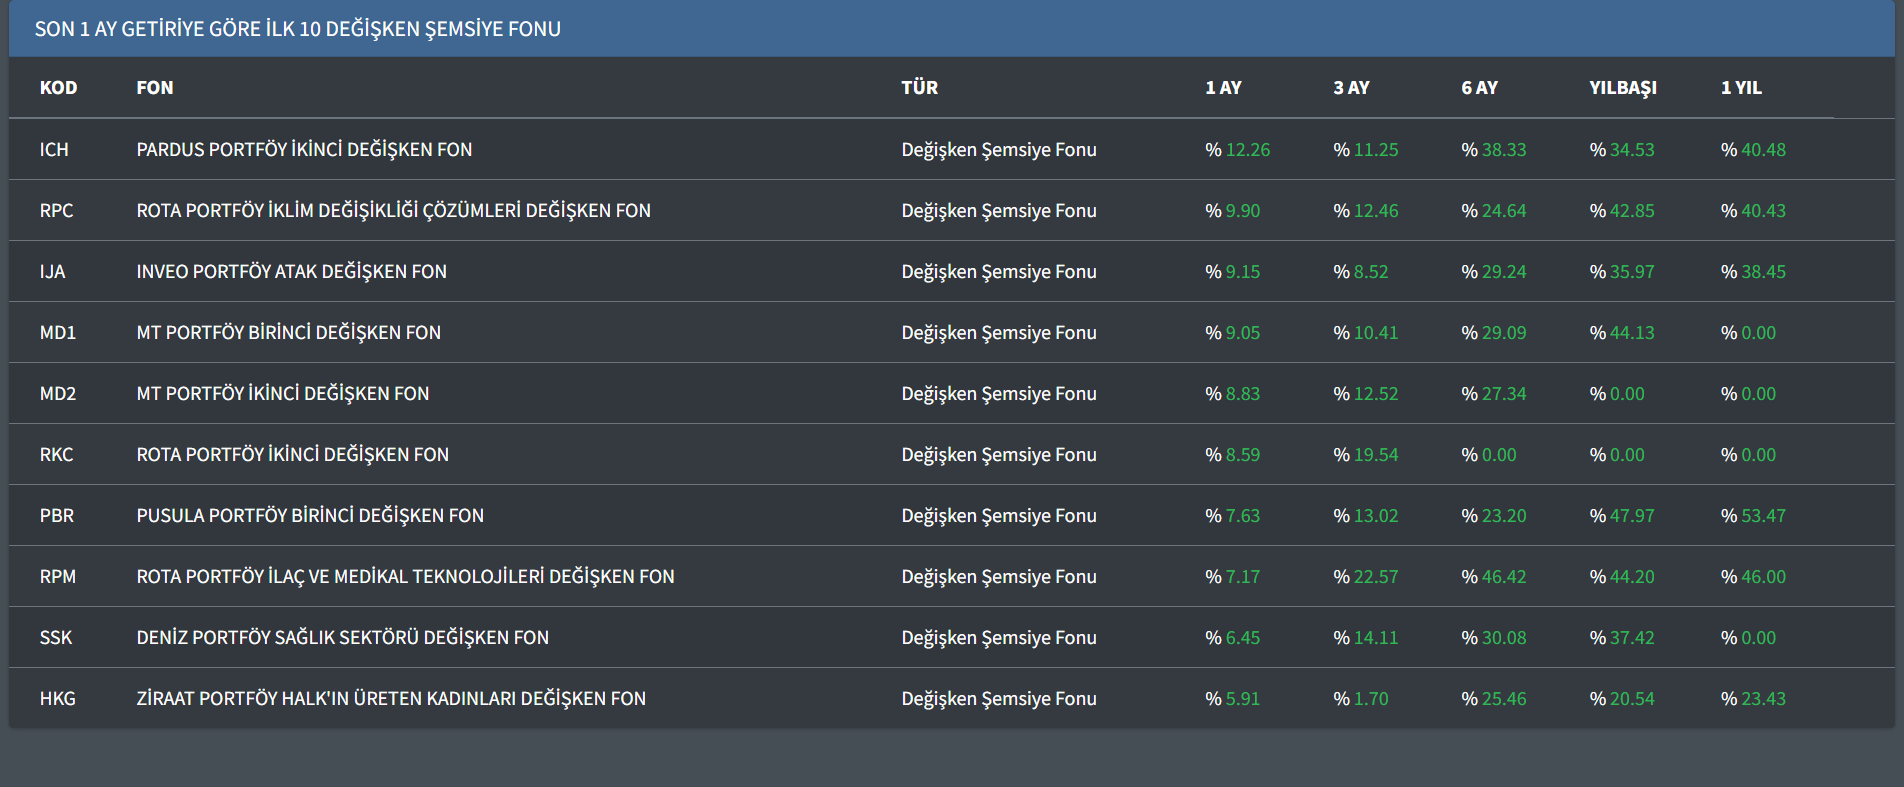The image size is (1904, 787).
Task: Click the RPM fund code
Action: [x=58, y=577]
